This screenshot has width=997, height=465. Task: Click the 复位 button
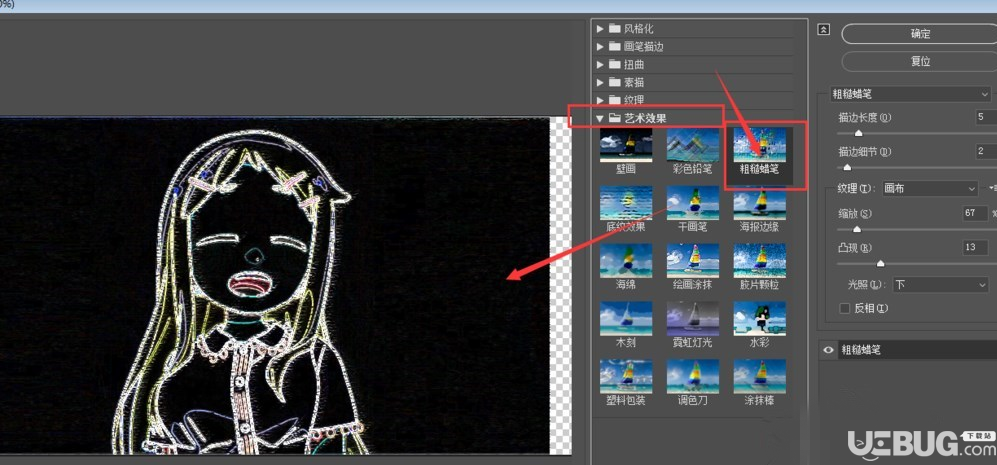(x=920, y=62)
